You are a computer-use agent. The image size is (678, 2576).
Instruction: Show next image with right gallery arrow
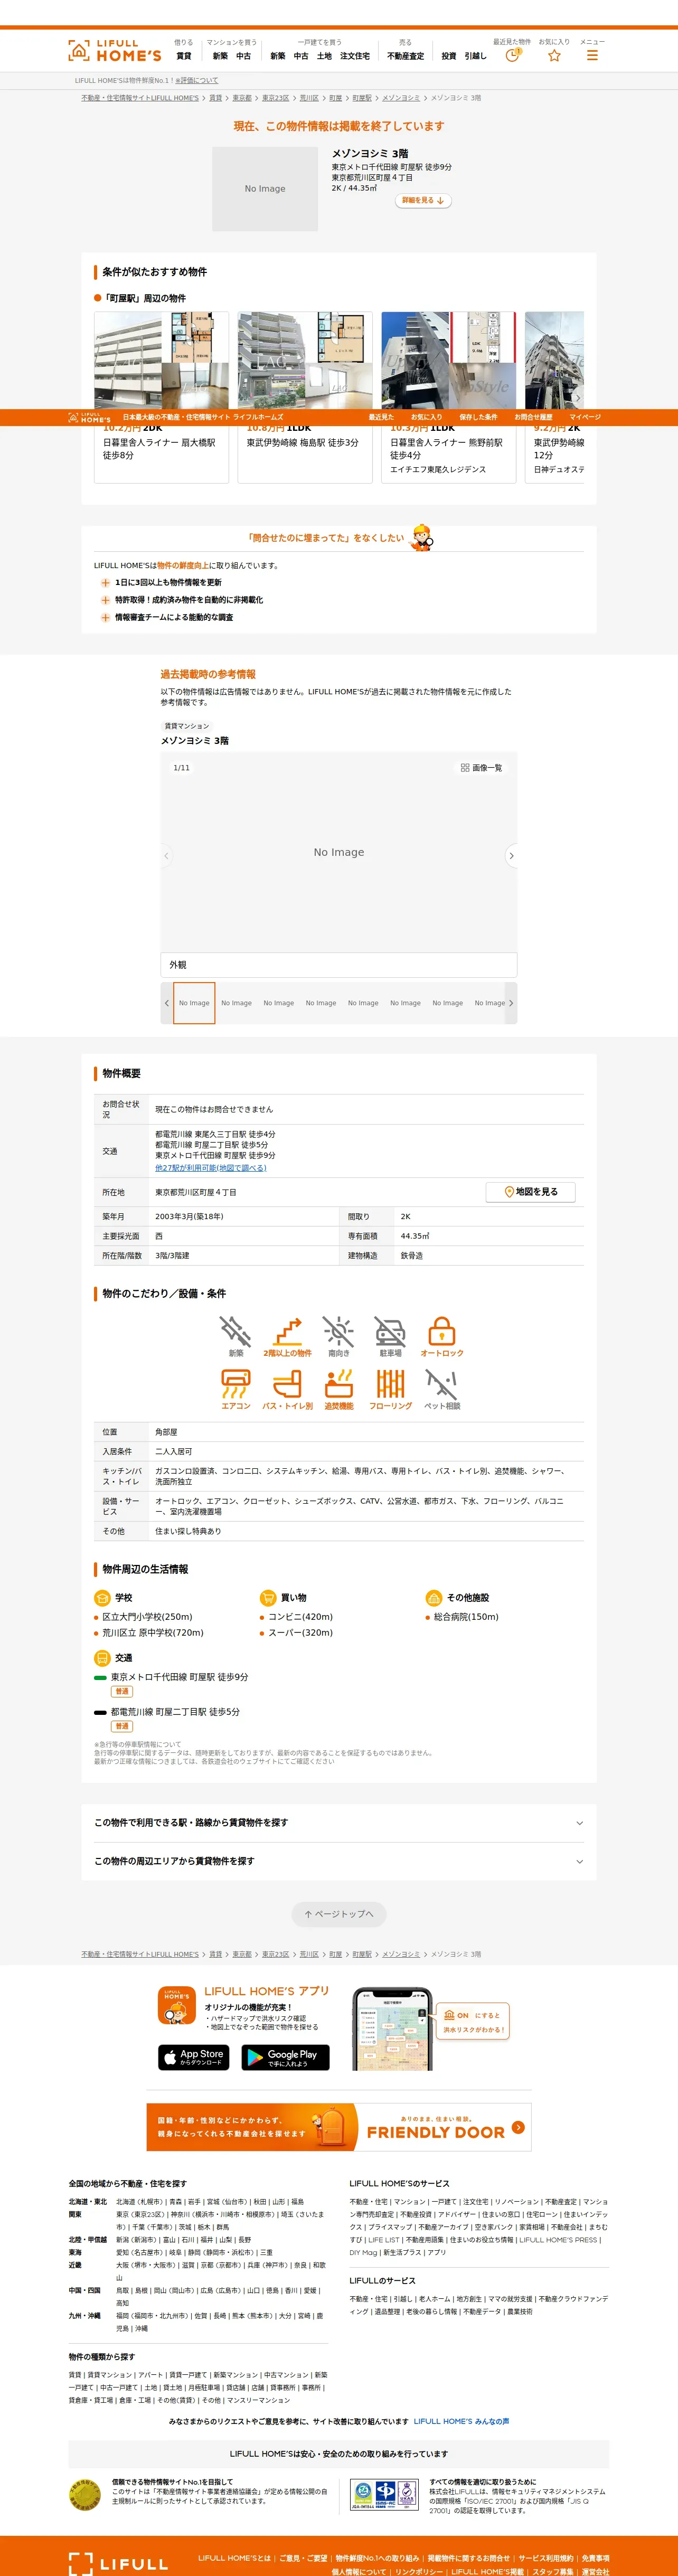click(x=511, y=856)
